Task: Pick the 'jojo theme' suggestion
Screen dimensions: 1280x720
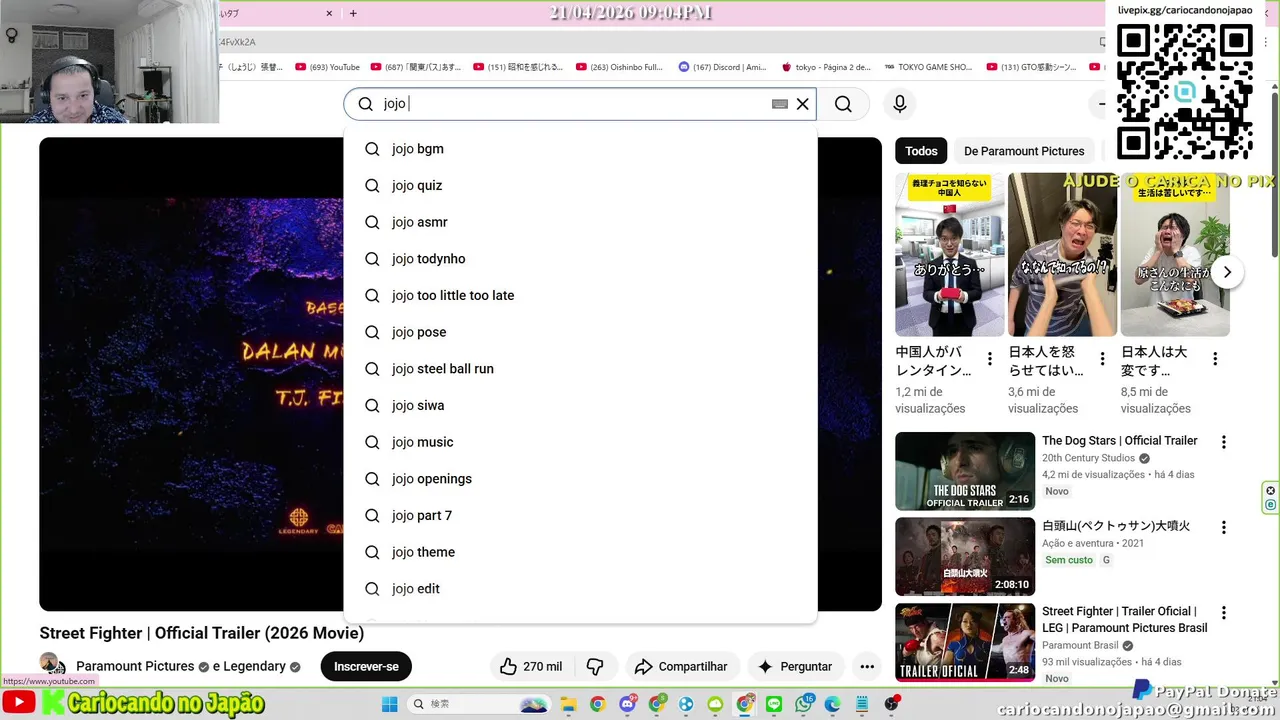Action: pyautogui.click(x=580, y=552)
